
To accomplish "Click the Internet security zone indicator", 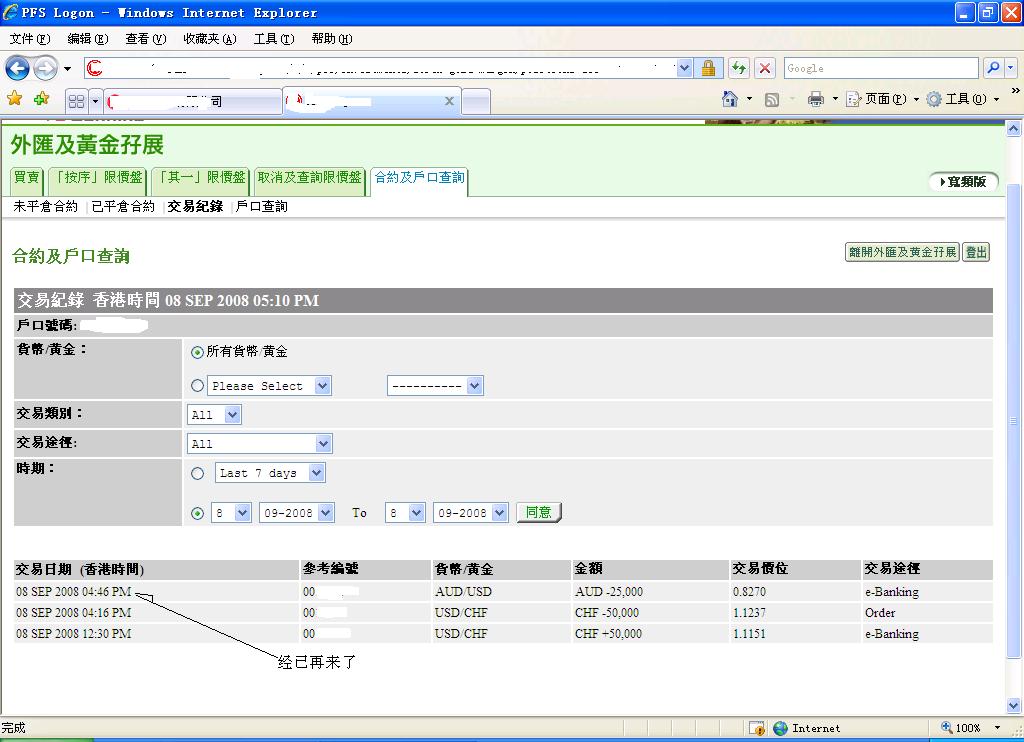I will [807, 728].
